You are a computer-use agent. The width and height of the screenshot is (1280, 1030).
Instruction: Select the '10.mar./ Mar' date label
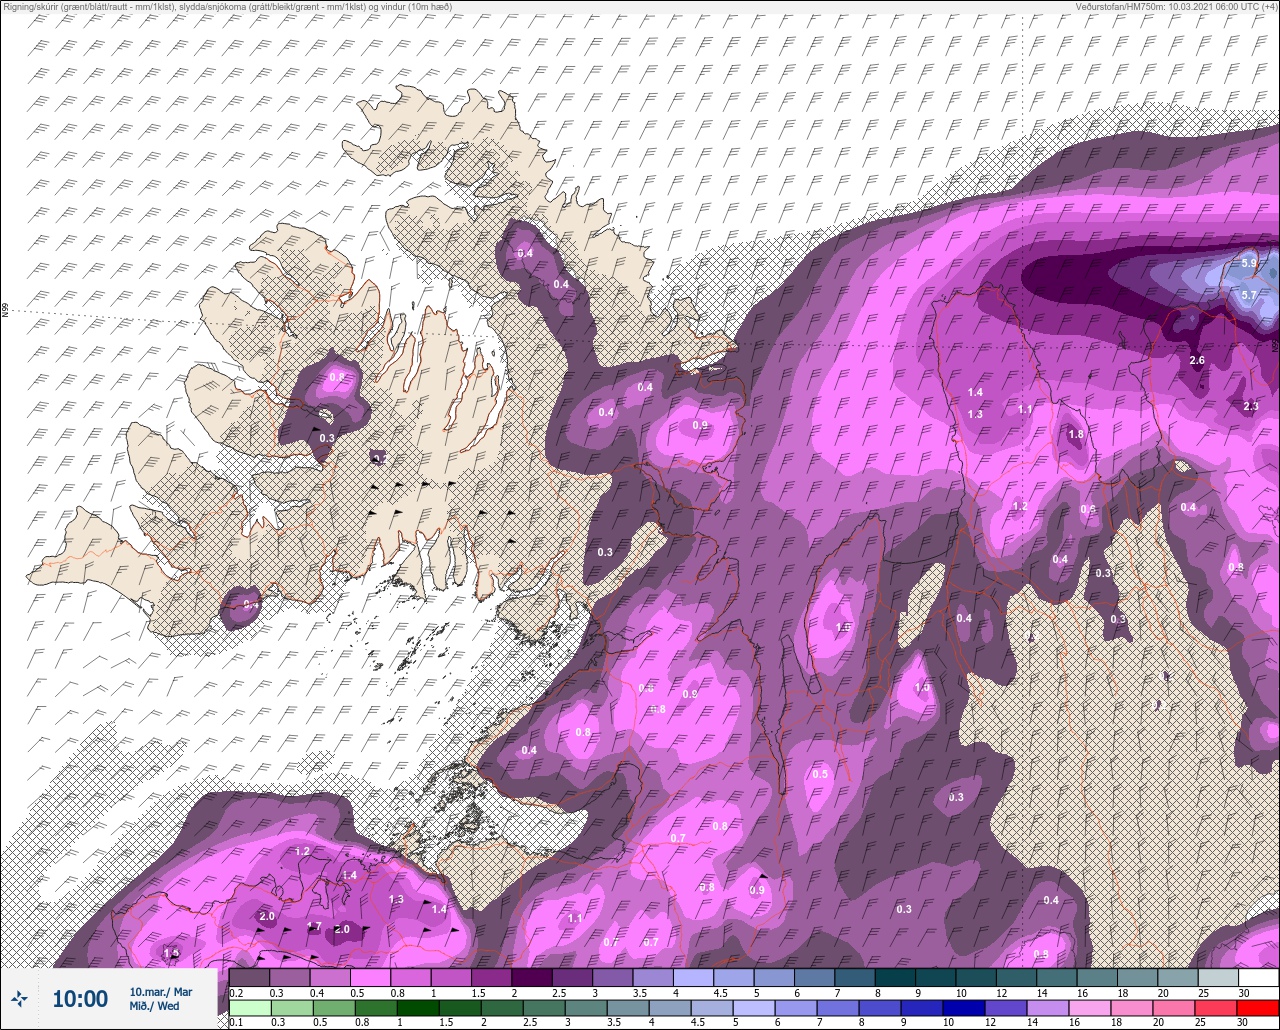pyautogui.click(x=161, y=992)
